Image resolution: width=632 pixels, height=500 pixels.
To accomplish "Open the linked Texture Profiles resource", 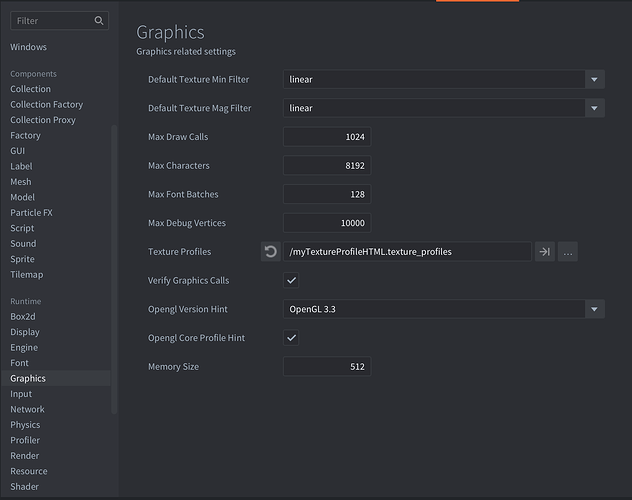I will pos(545,252).
